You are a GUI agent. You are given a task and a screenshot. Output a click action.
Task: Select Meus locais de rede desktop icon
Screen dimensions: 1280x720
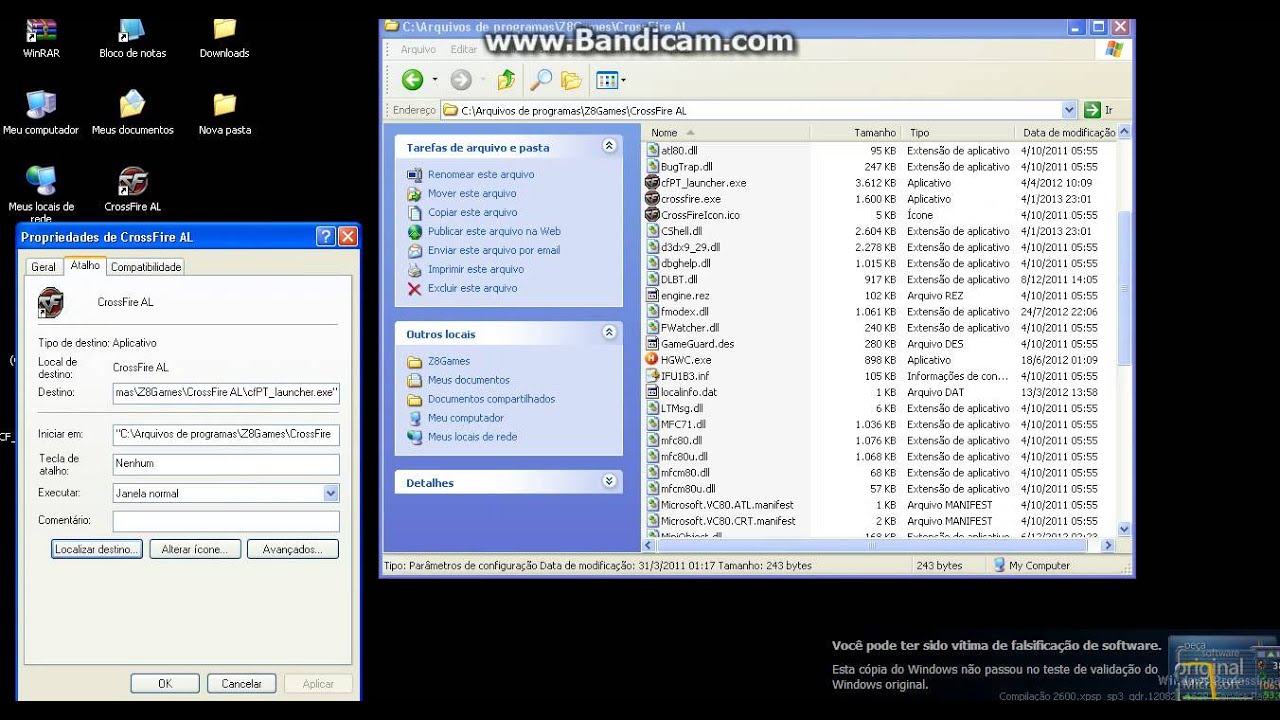pyautogui.click(x=41, y=194)
